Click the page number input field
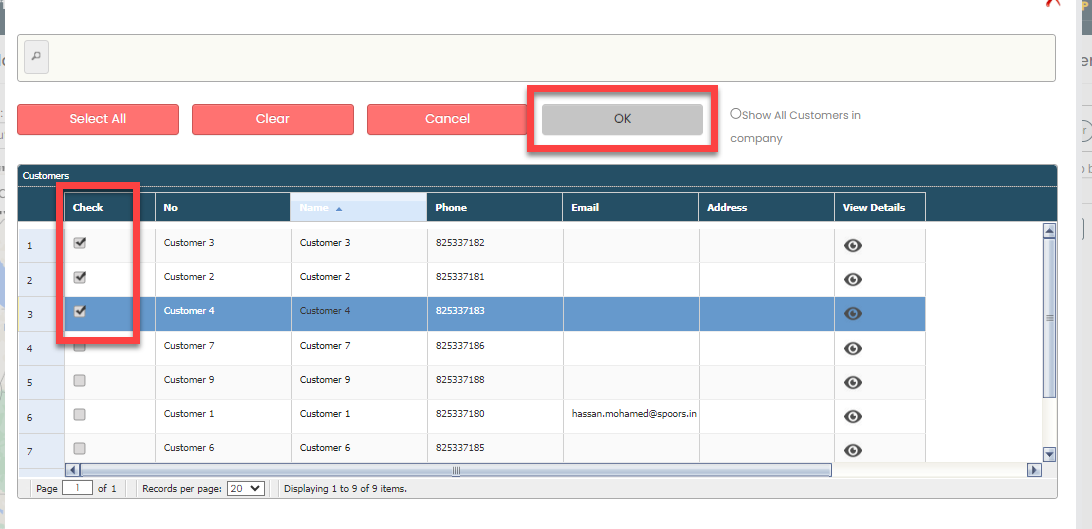This screenshot has height=529, width=1092. 77,489
